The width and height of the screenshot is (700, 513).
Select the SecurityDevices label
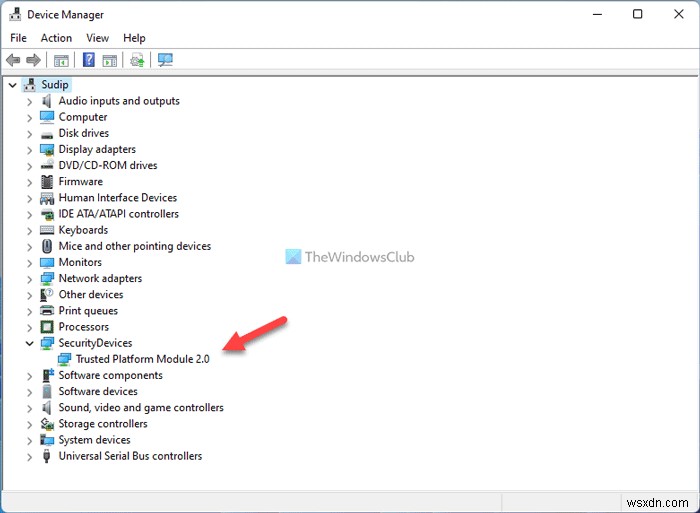tap(96, 343)
